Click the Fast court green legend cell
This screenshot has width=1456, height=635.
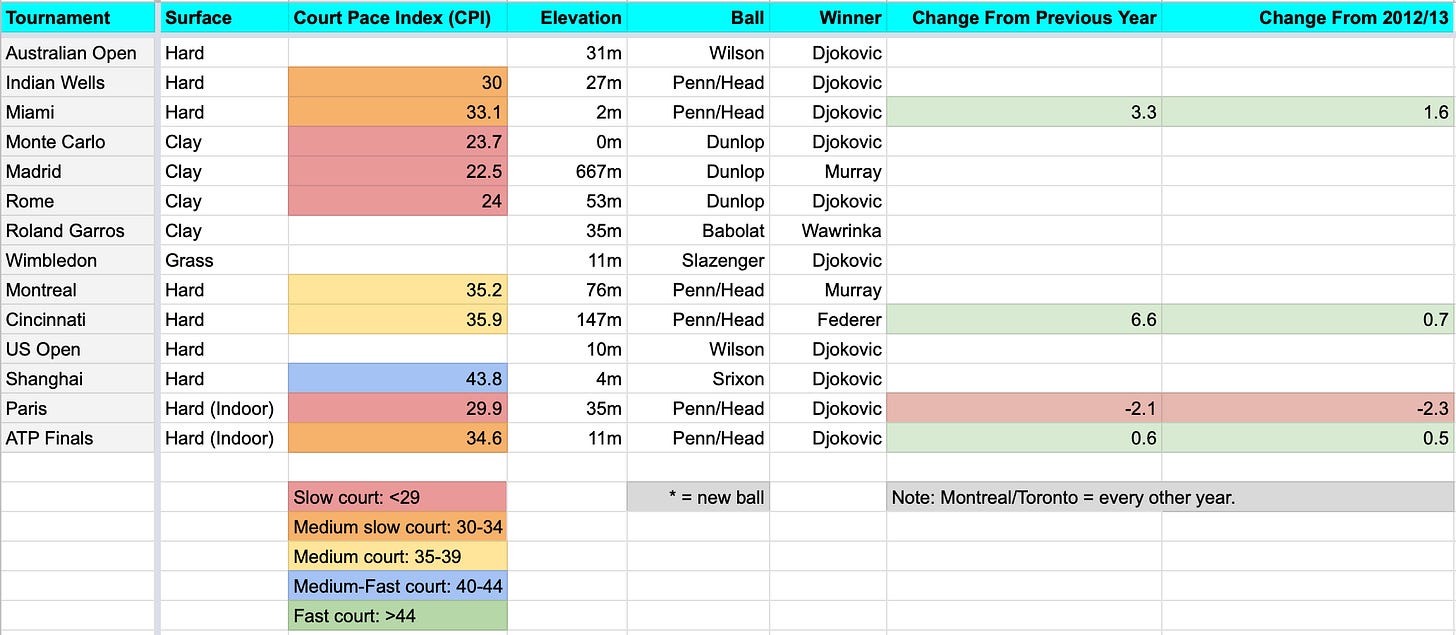click(x=398, y=616)
